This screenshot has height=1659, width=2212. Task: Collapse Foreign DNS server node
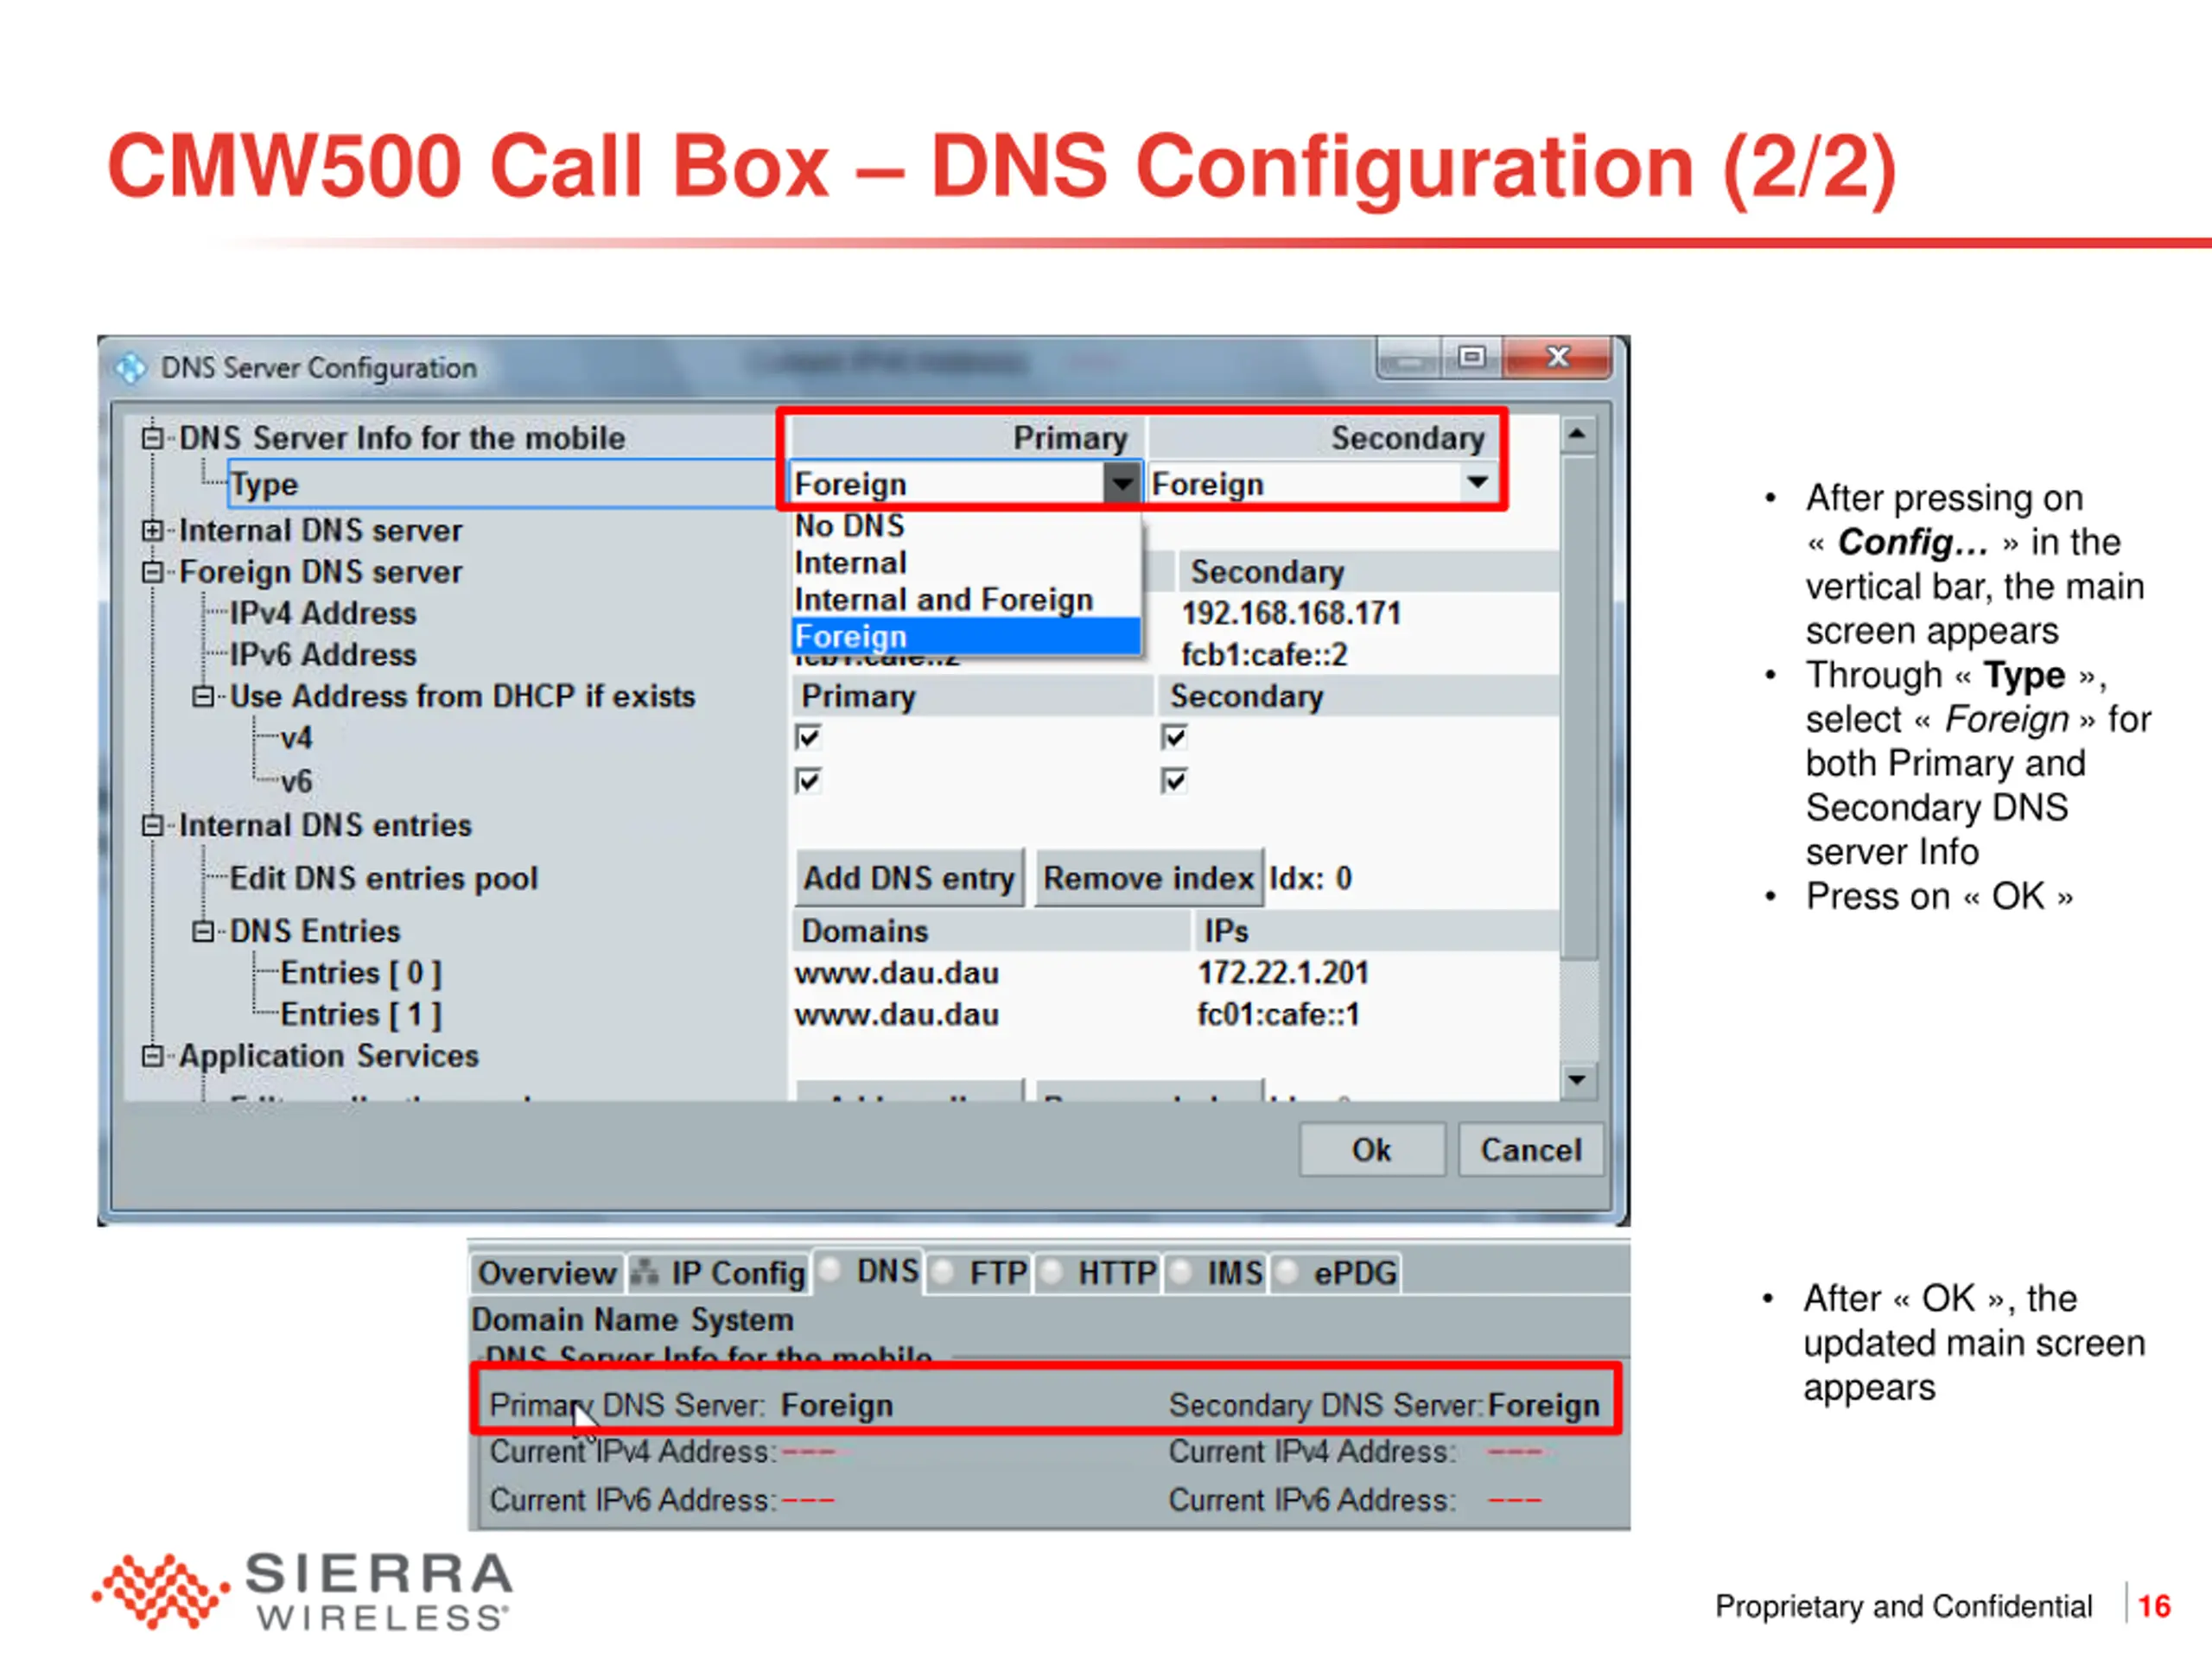click(152, 572)
